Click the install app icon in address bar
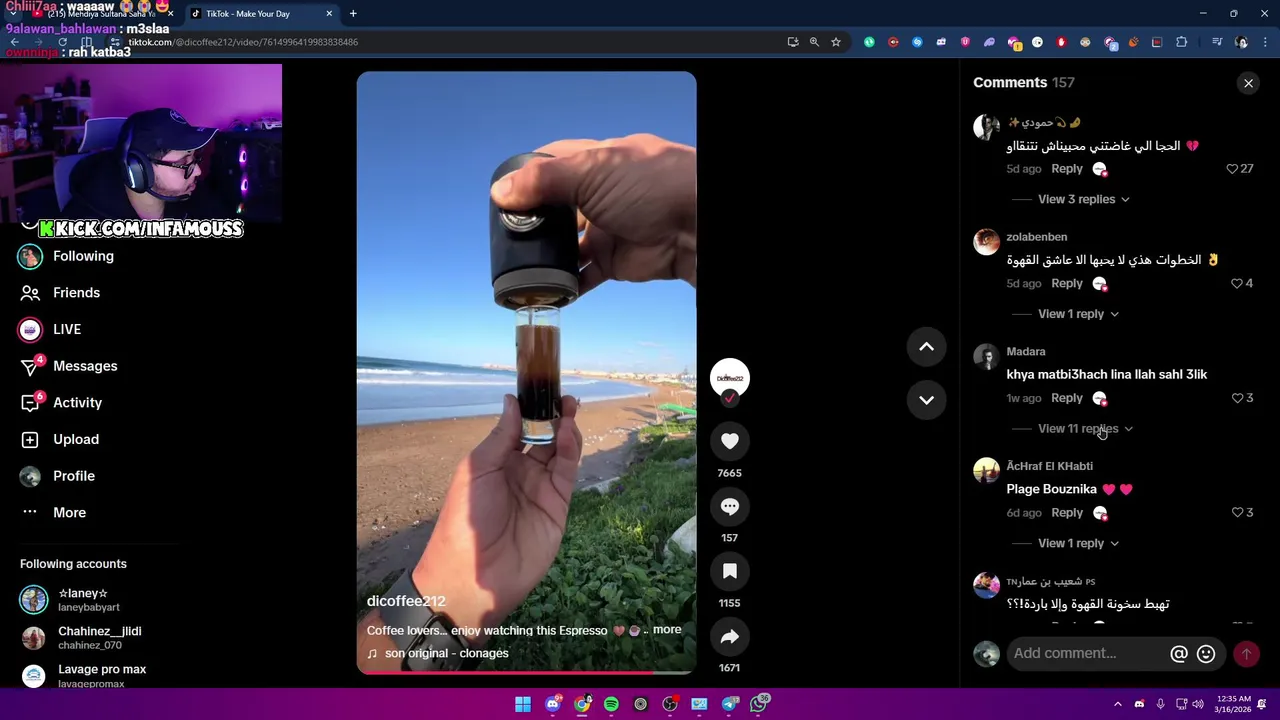The width and height of the screenshot is (1280, 720). tap(793, 42)
